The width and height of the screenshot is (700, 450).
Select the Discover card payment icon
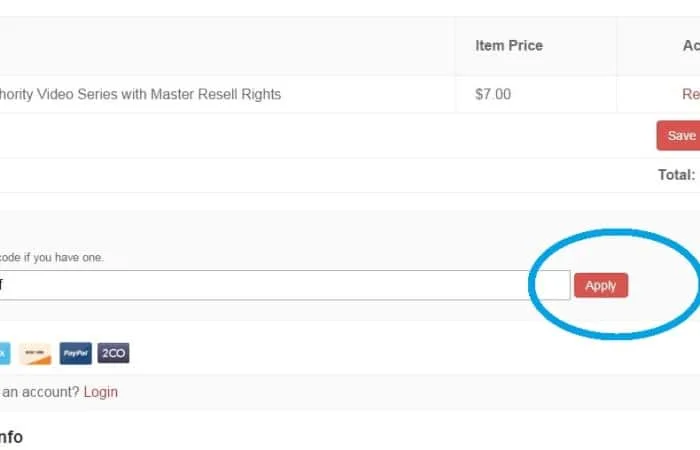tap(35, 354)
